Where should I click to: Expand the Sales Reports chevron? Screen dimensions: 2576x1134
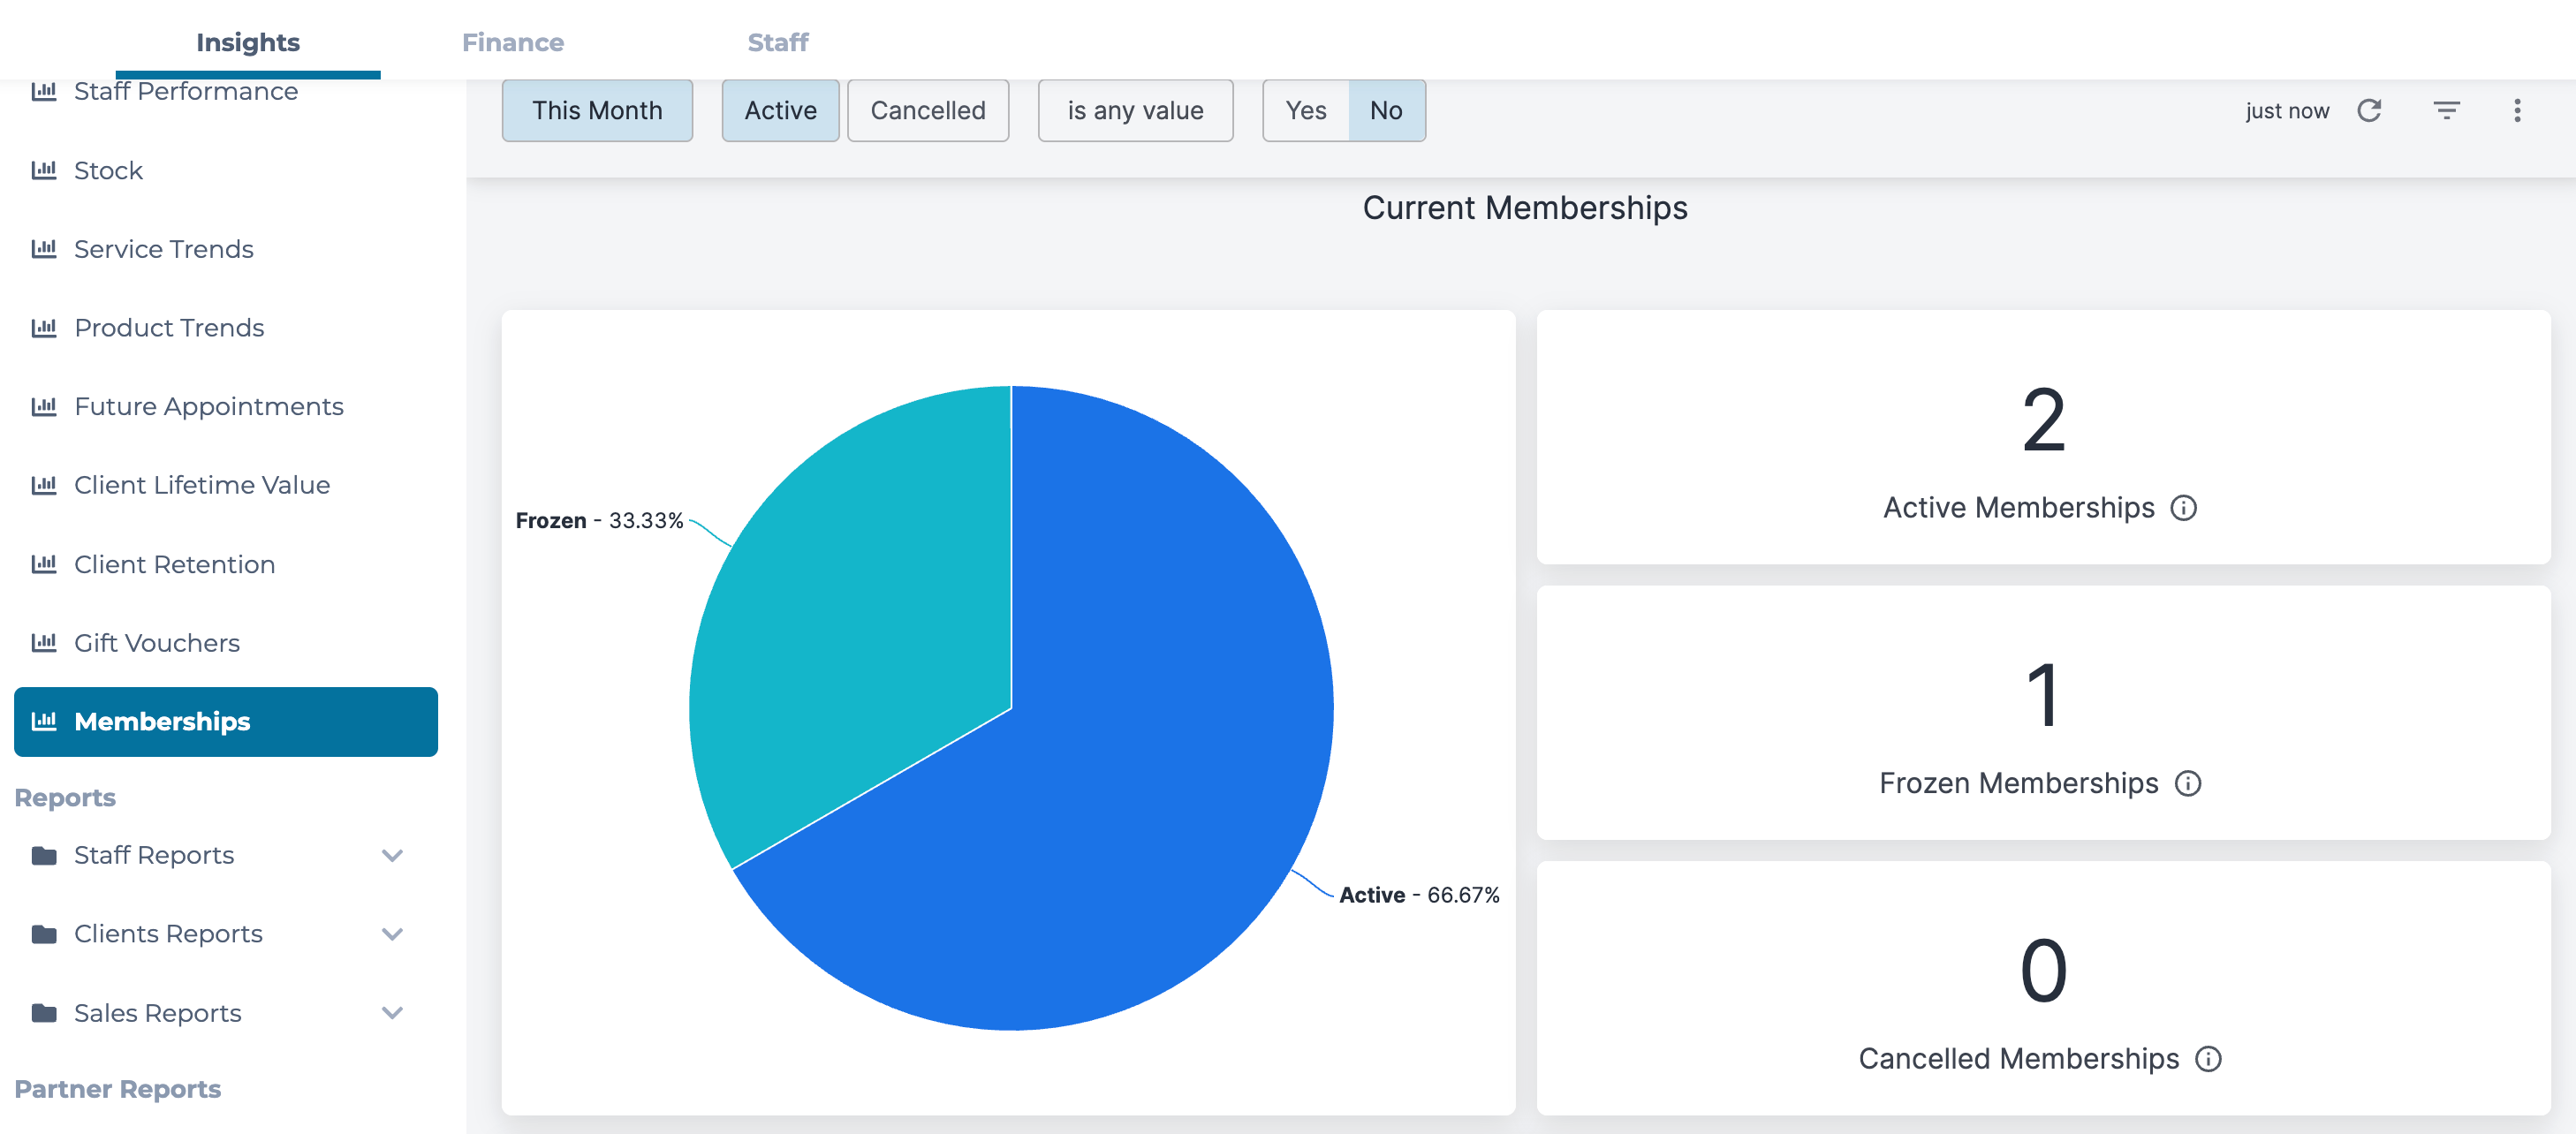point(392,1013)
